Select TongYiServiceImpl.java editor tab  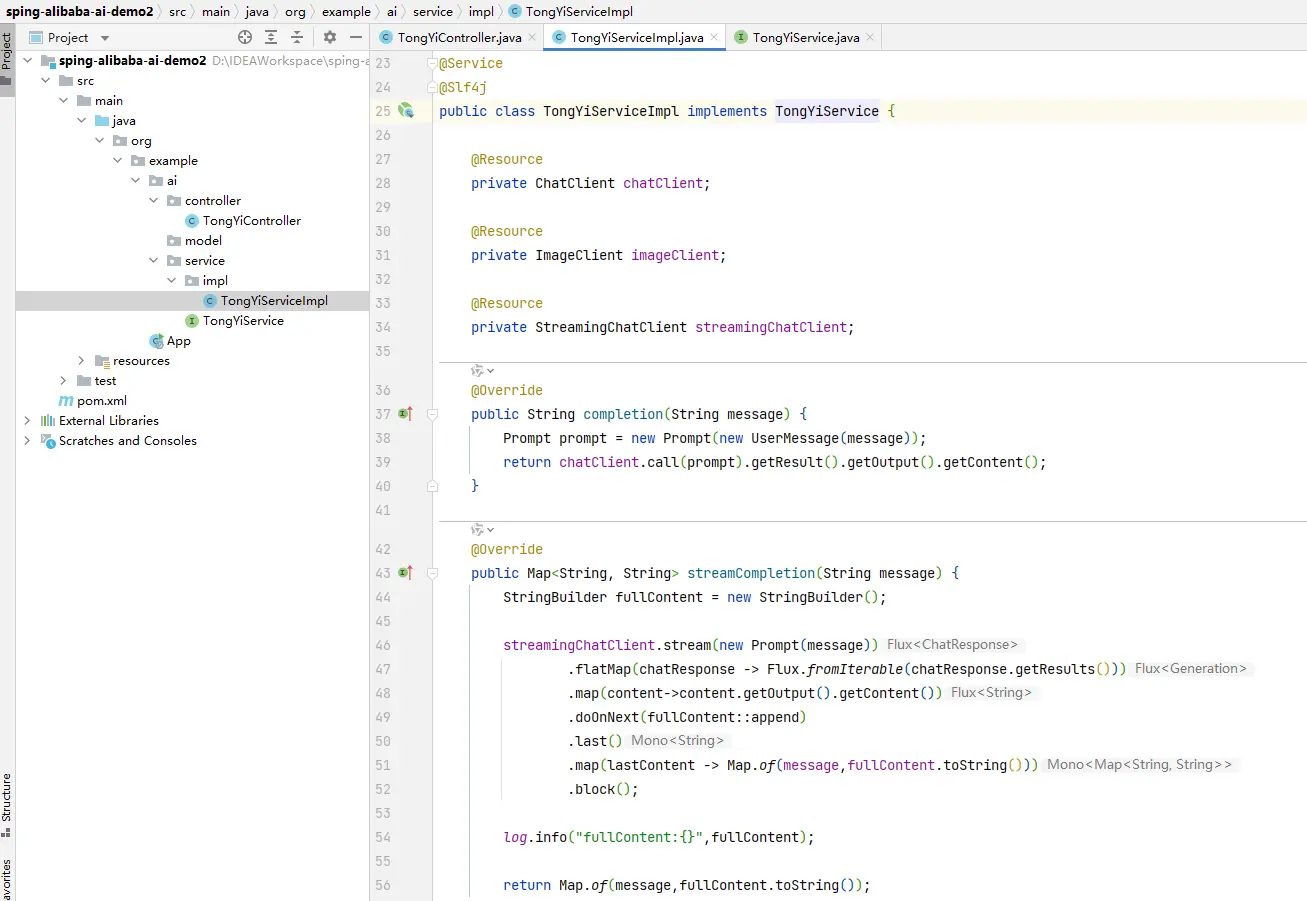point(637,37)
